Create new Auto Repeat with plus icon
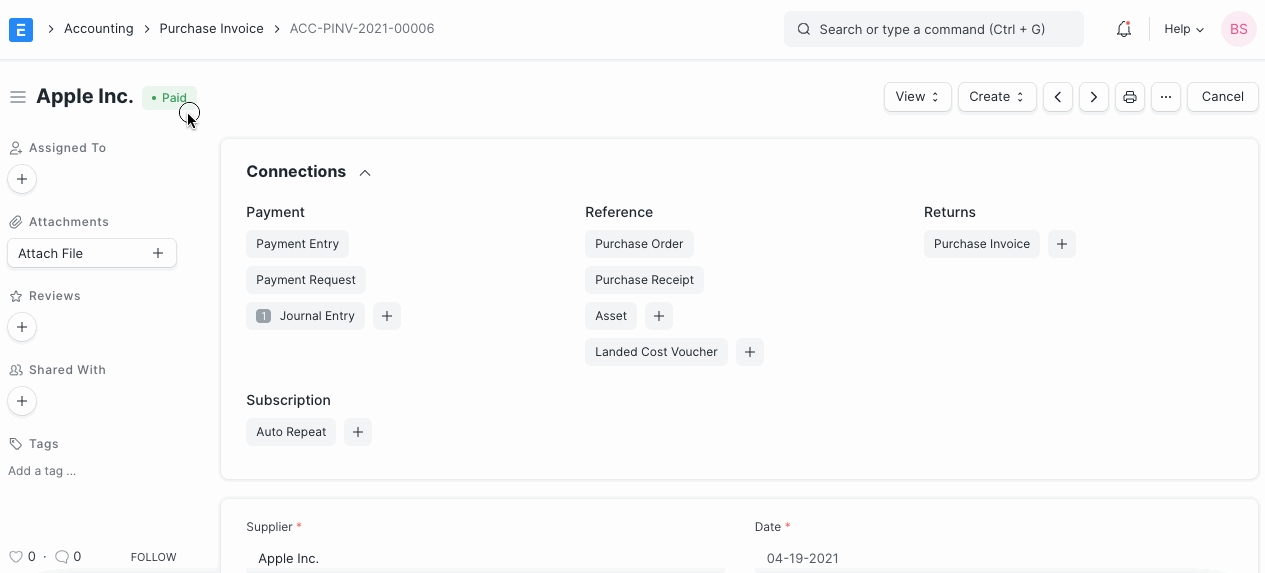The width and height of the screenshot is (1265, 573). (358, 432)
